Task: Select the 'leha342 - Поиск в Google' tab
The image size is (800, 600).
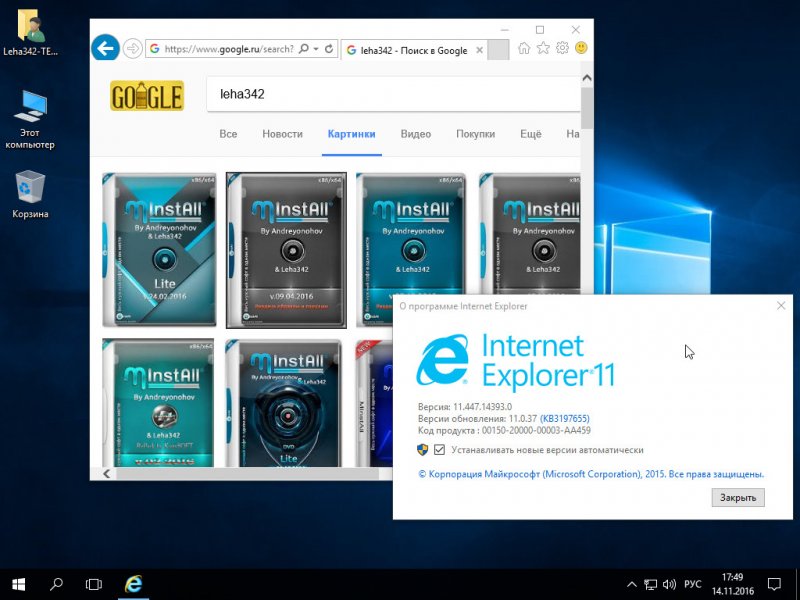Action: [x=414, y=50]
